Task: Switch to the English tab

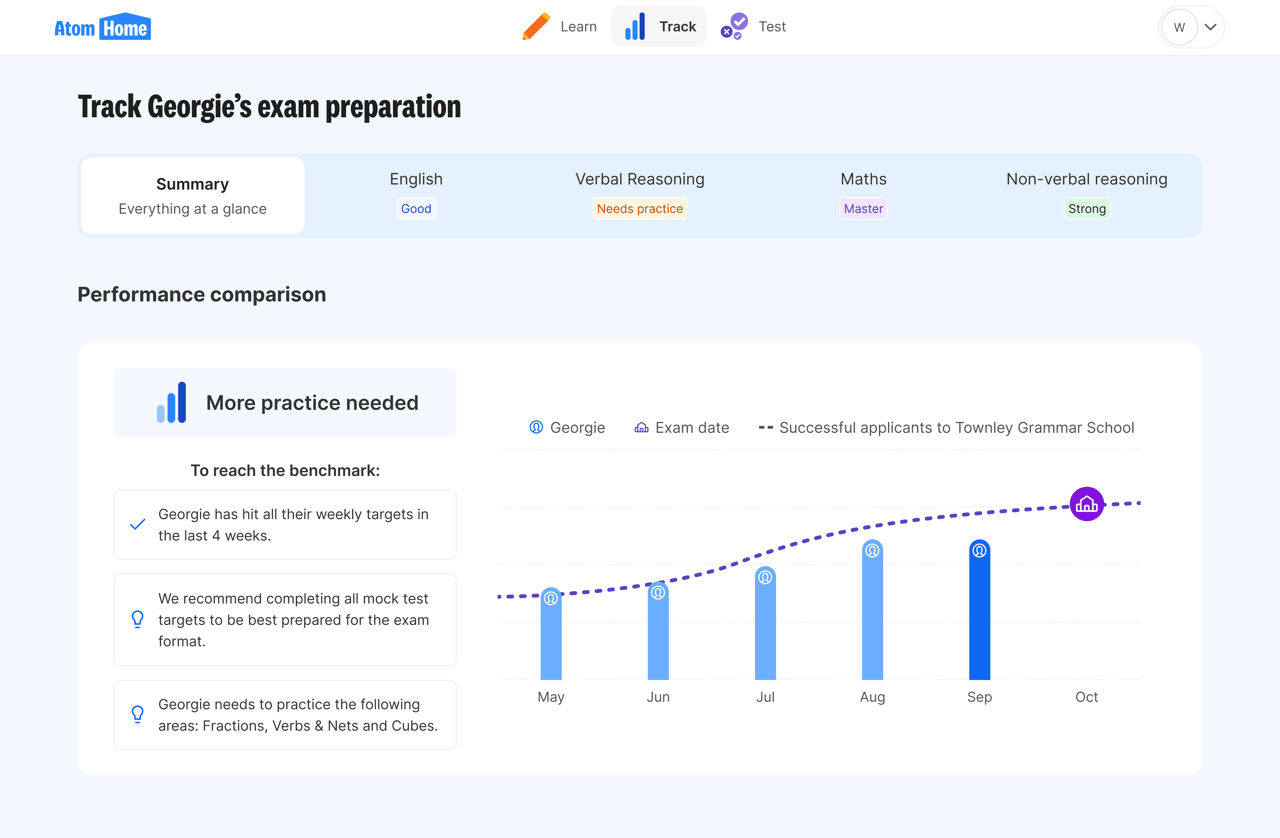Action: [x=416, y=193]
